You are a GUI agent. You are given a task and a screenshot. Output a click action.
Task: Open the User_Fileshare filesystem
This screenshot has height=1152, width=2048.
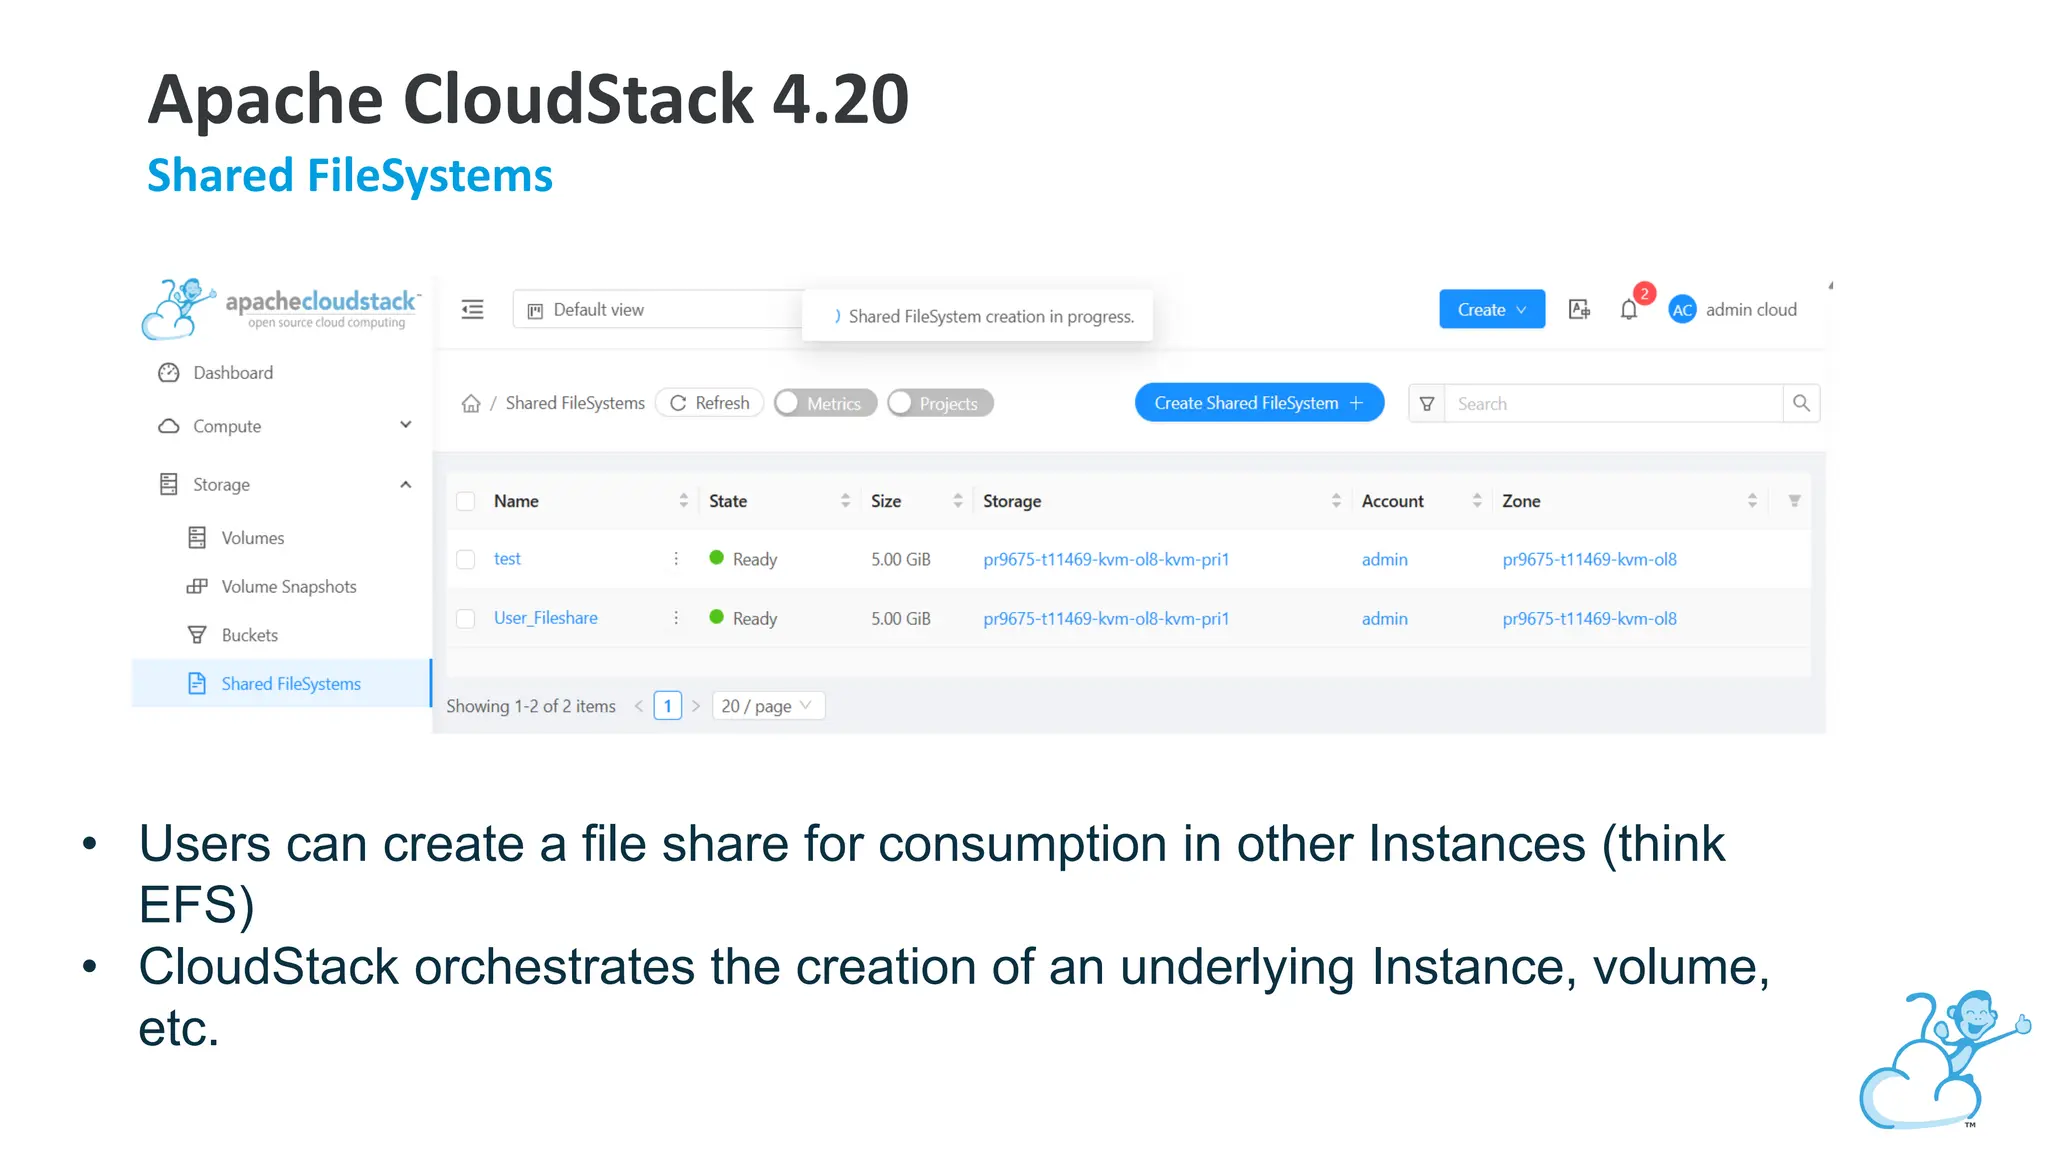pos(546,618)
